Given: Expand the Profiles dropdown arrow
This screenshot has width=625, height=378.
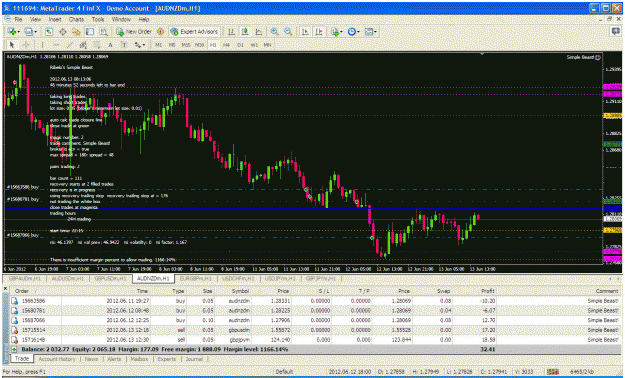Looking at the screenshot, I should 35,32.
